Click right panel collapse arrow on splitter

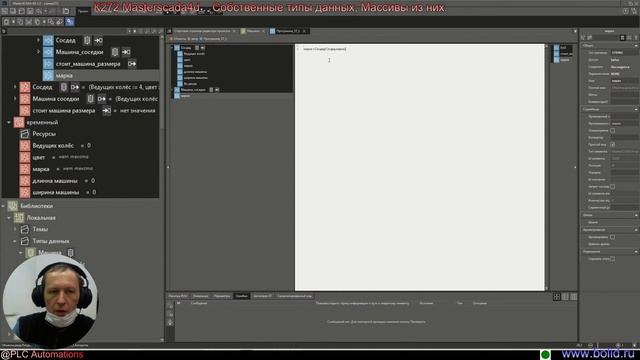pyautogui.click(x=576, y=167)
